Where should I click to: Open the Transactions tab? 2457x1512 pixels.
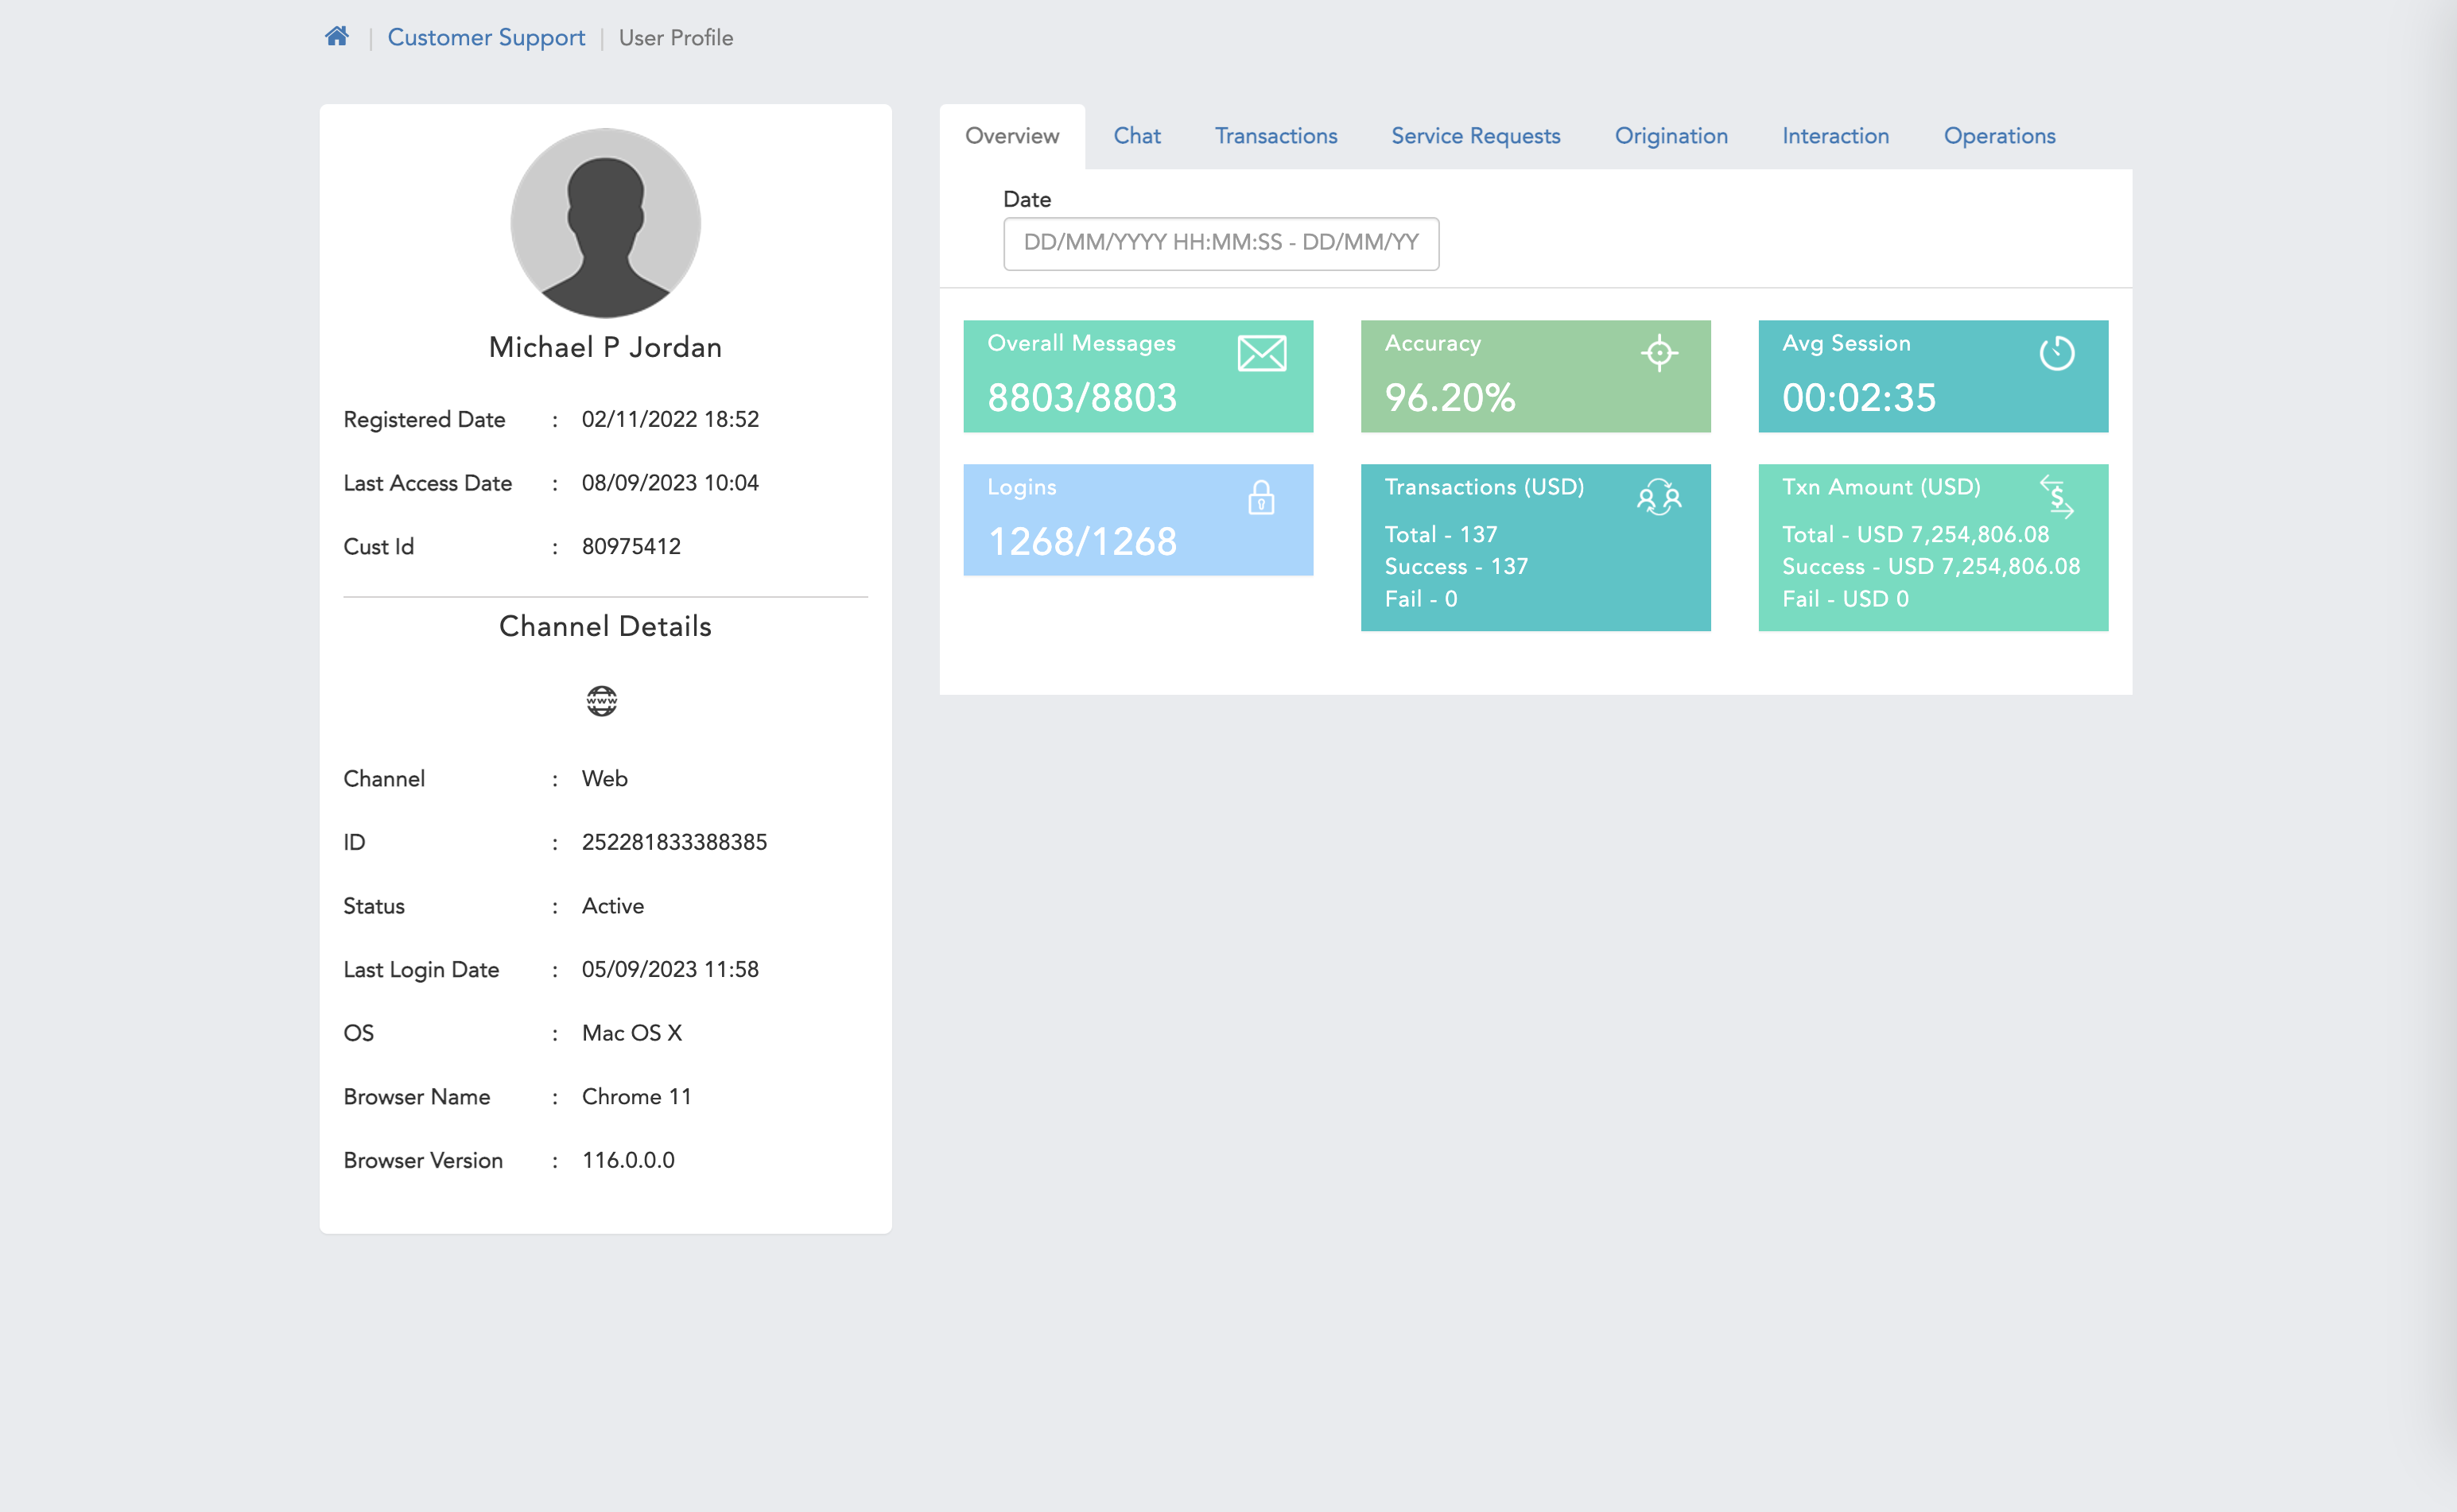tap(1276, 136)
